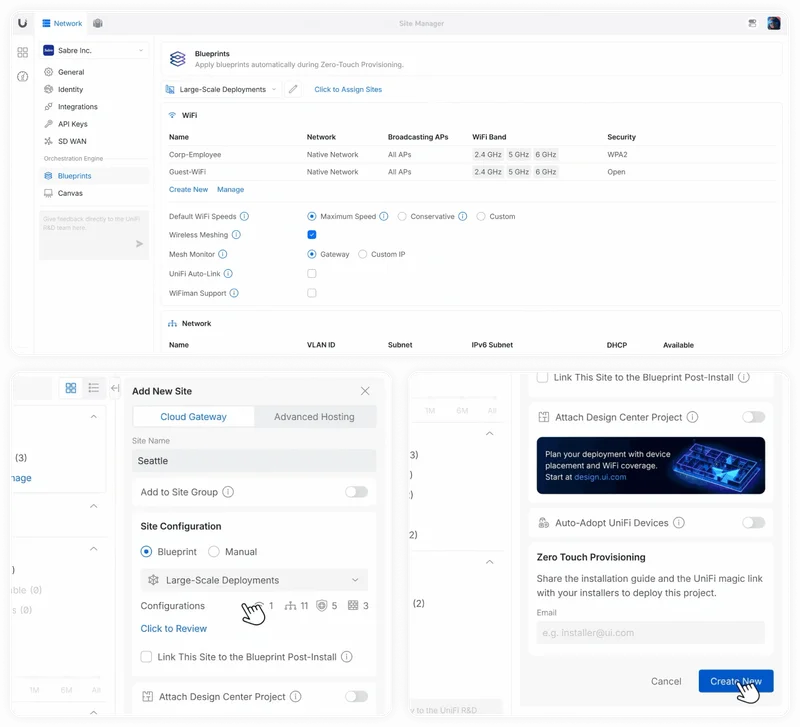Select Maximum Speed radio button
The image size is (800, 727).
pyautogui.click(x=312, y=216)
